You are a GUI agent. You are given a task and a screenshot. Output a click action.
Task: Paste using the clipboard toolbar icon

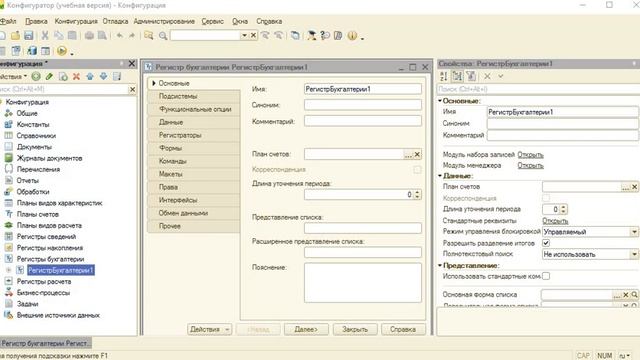point(72,36)
